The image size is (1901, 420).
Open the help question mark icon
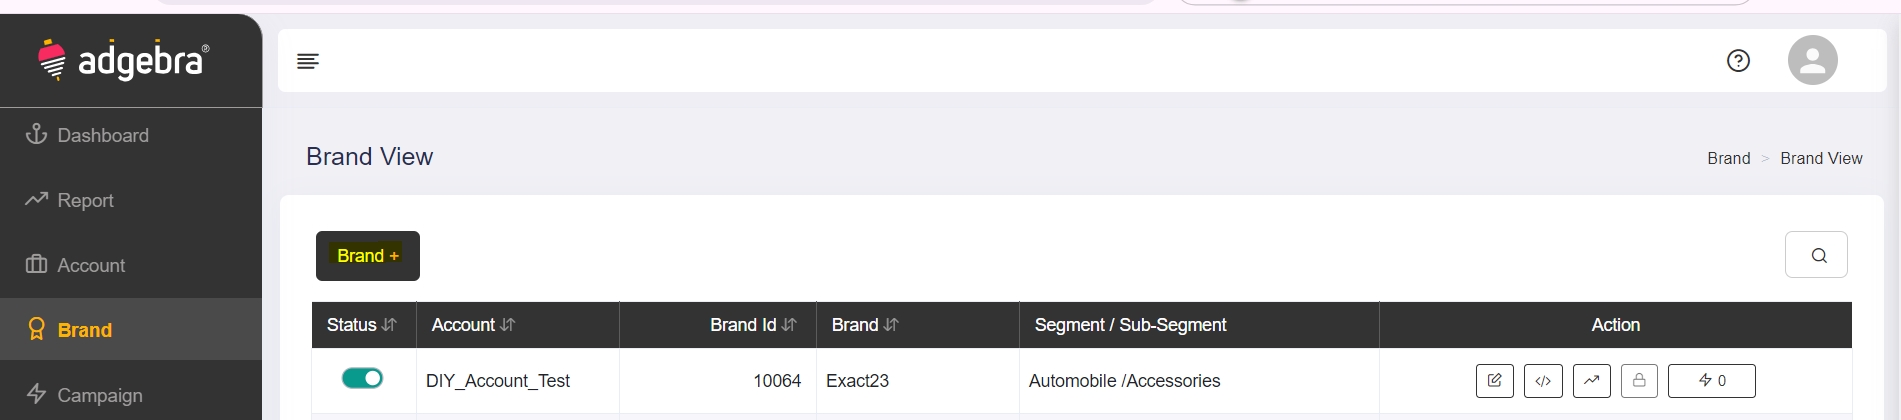(1738, 61)
